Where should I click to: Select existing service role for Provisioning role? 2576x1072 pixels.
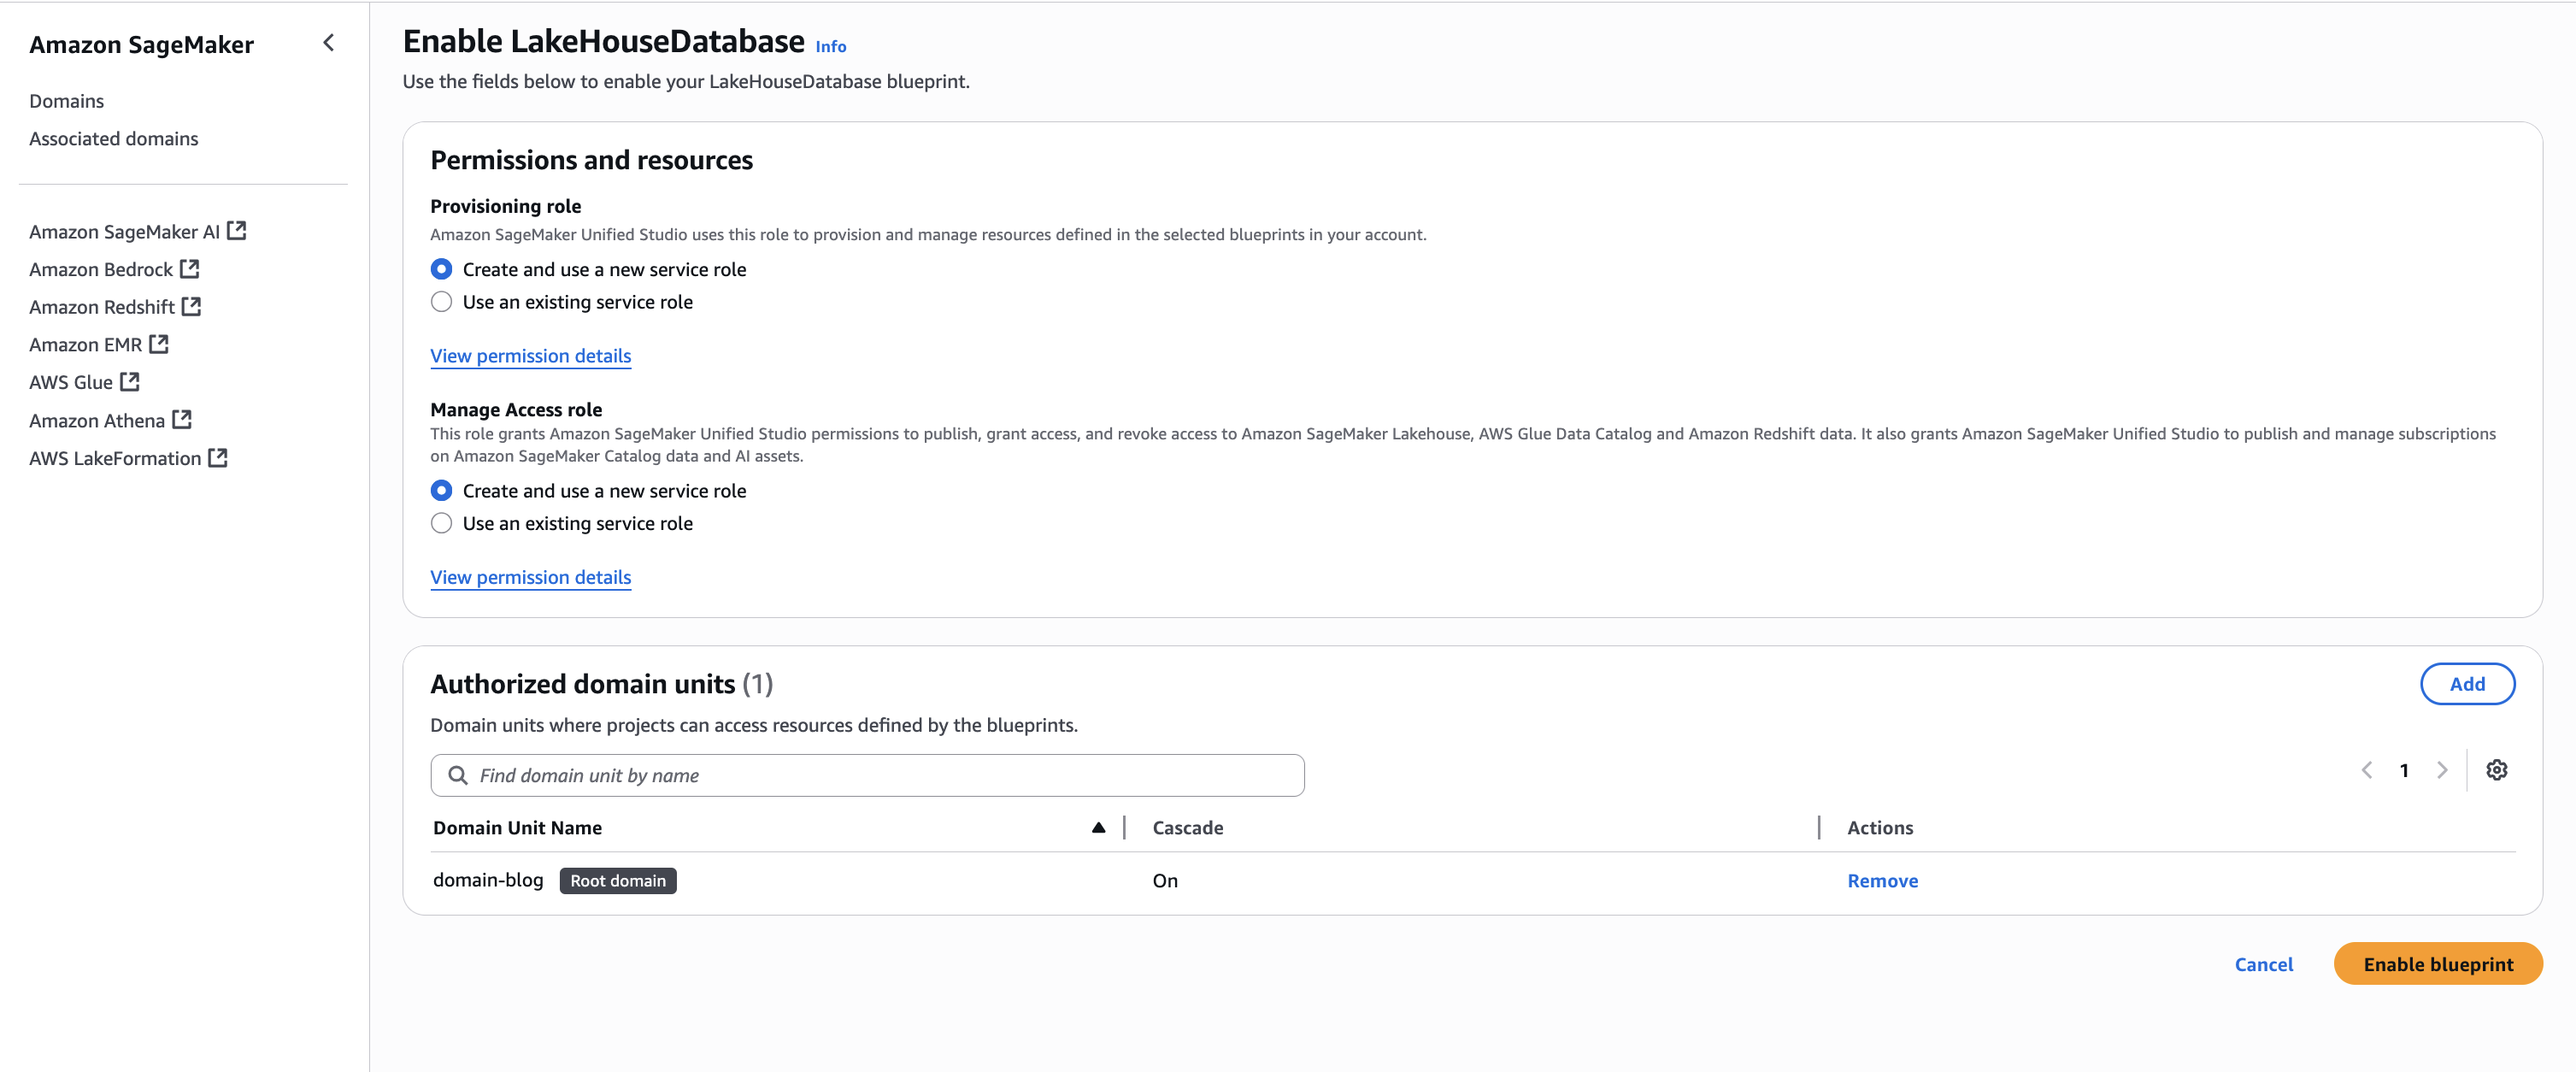pos(441,302)
